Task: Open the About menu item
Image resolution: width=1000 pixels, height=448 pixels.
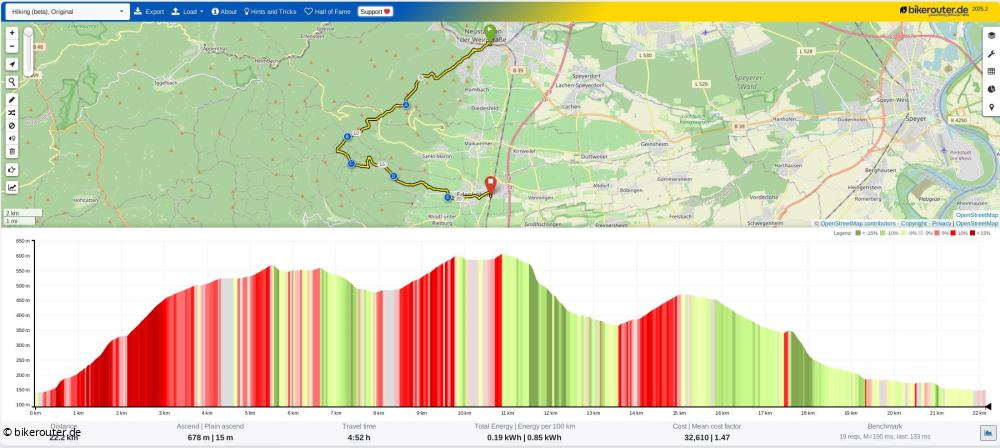Action: click(x=224, y=11)
